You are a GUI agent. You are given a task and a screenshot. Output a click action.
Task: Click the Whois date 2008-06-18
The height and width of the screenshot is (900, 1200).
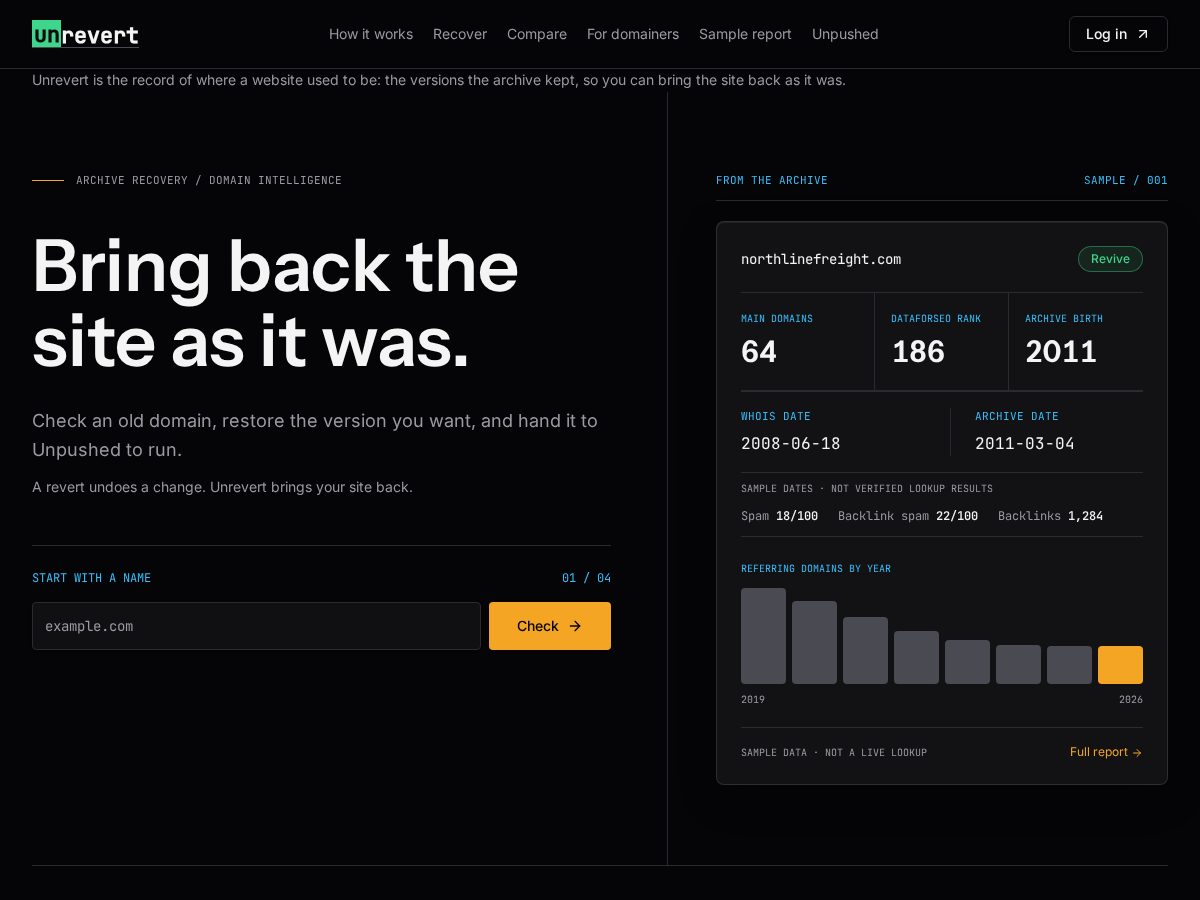[791, 443]
